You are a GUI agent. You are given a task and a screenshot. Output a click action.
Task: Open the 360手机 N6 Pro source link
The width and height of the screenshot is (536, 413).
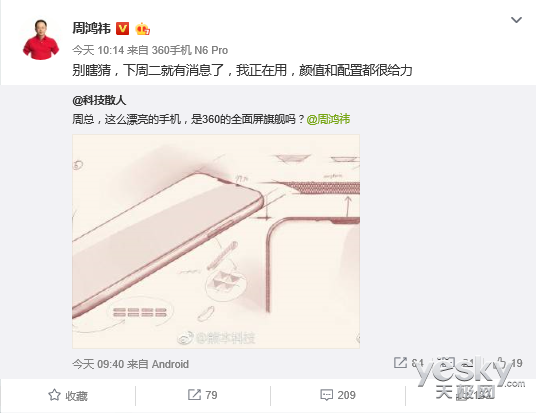[190, 51]
